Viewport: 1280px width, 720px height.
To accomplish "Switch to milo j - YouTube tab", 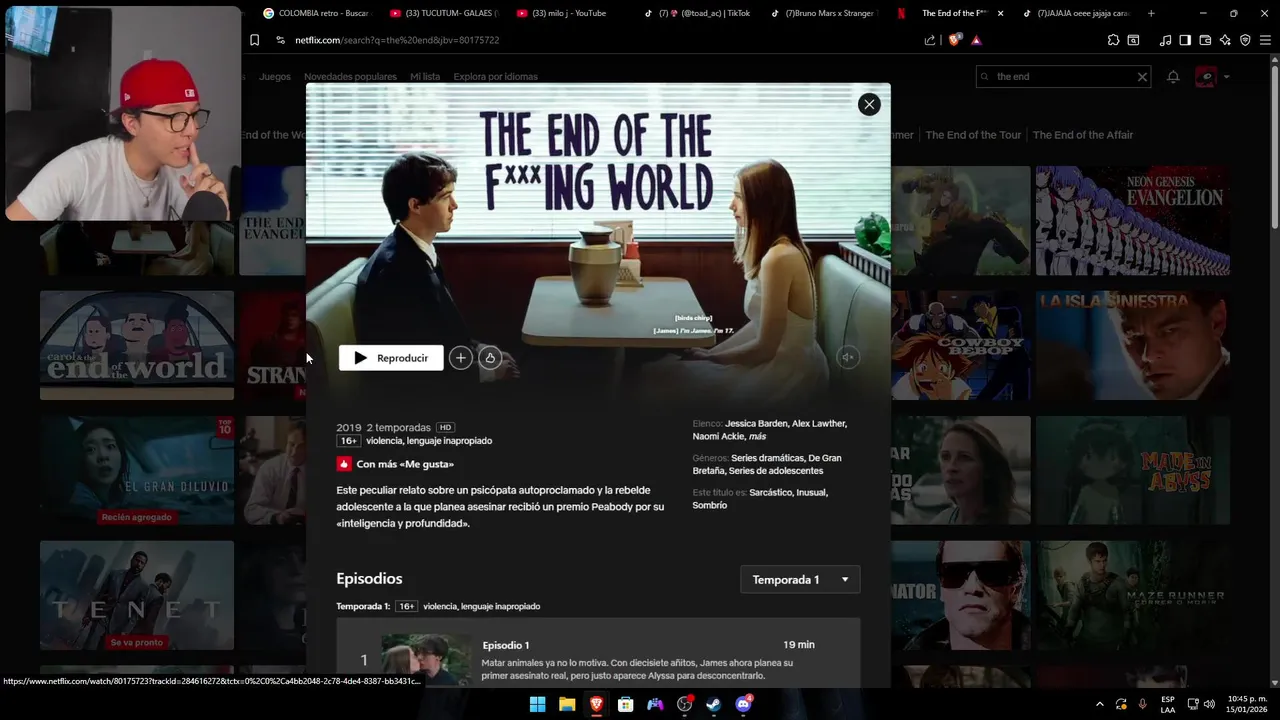I will point(569,13).
